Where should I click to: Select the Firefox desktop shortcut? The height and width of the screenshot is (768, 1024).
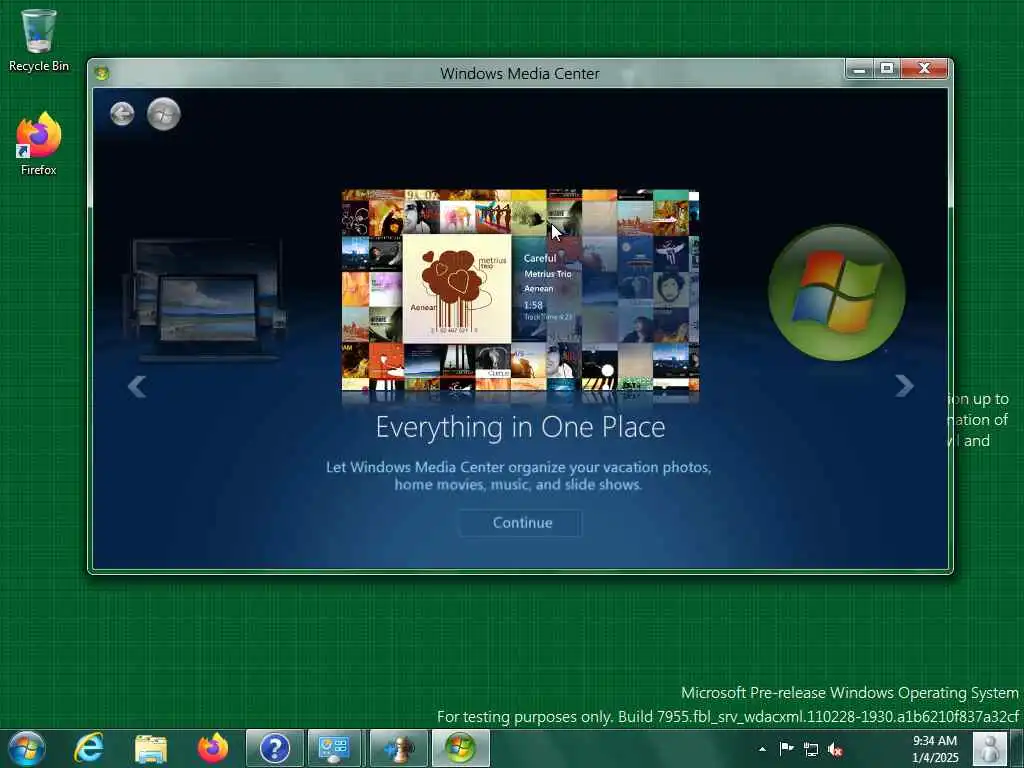39,144
